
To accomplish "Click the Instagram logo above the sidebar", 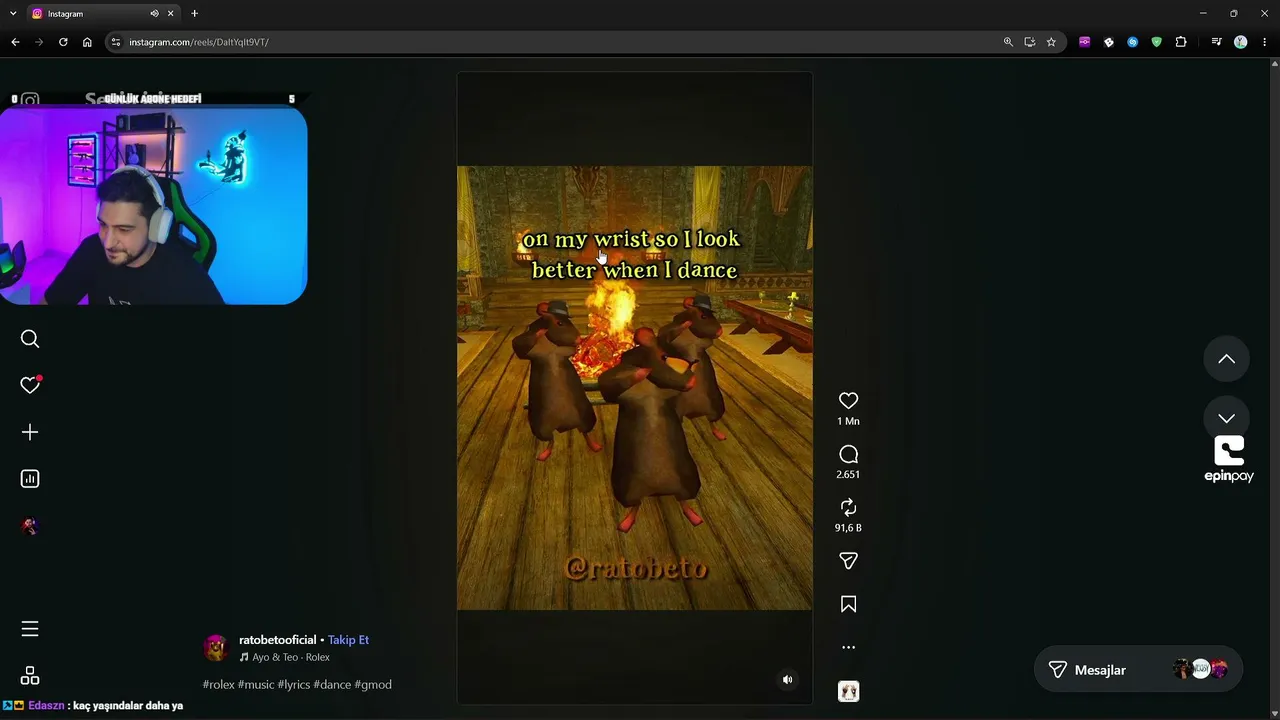I will tap(30, 100).
